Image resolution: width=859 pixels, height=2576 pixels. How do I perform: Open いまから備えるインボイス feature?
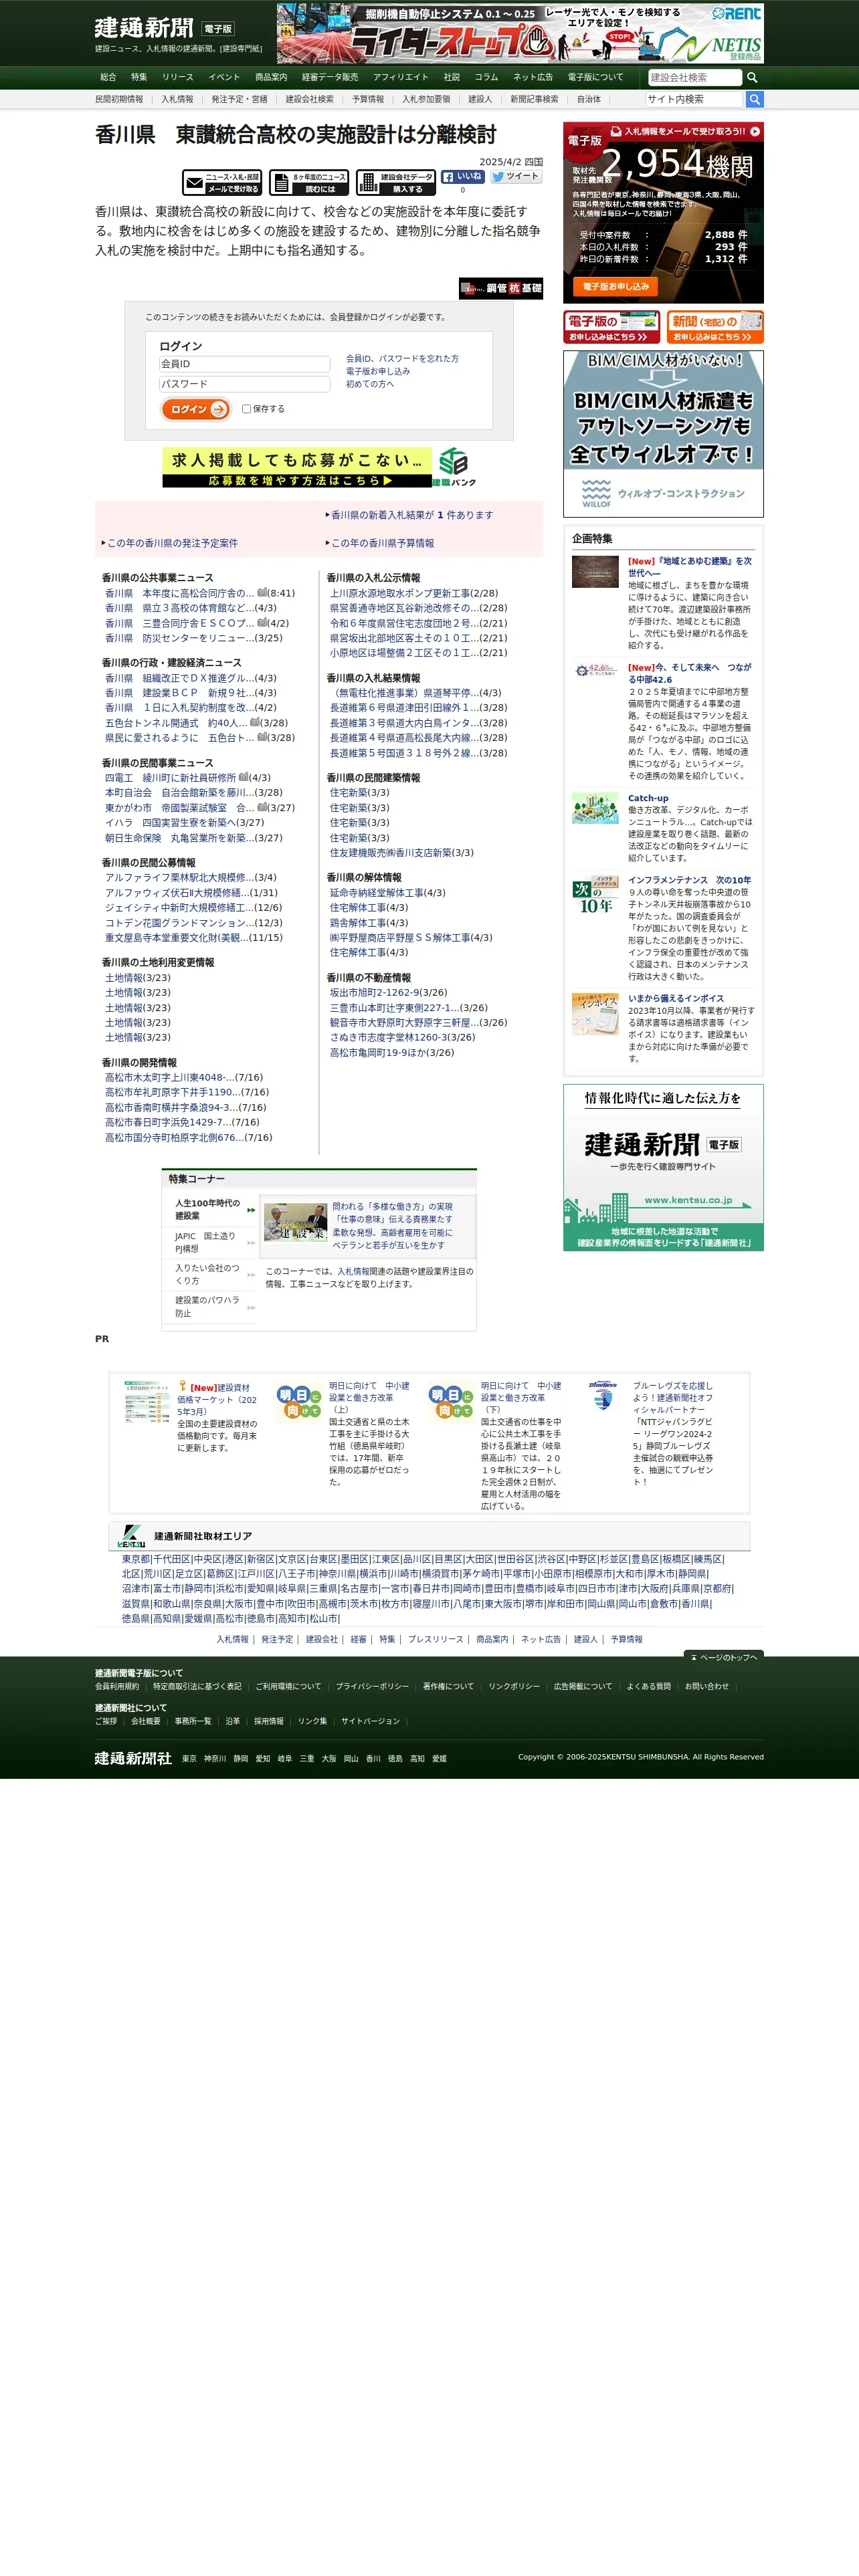[x=675, y=998]
